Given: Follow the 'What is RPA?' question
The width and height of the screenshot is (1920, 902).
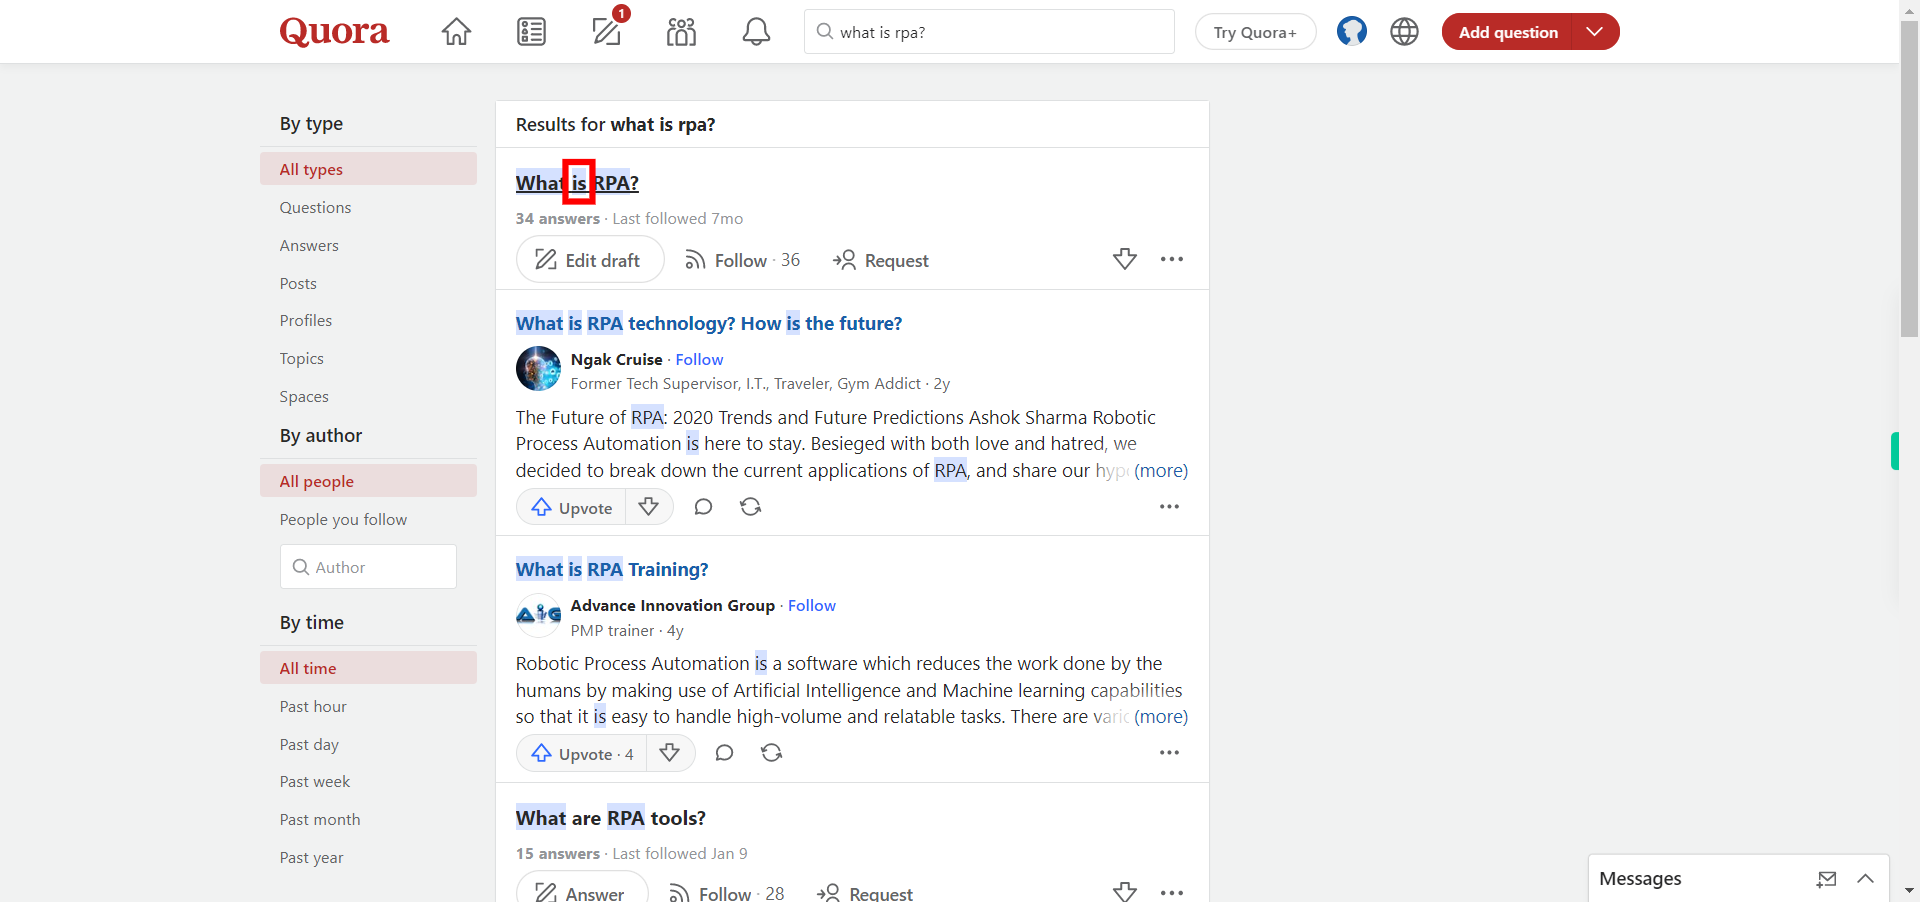Looking at the screenshot, I should pos(742,260).
